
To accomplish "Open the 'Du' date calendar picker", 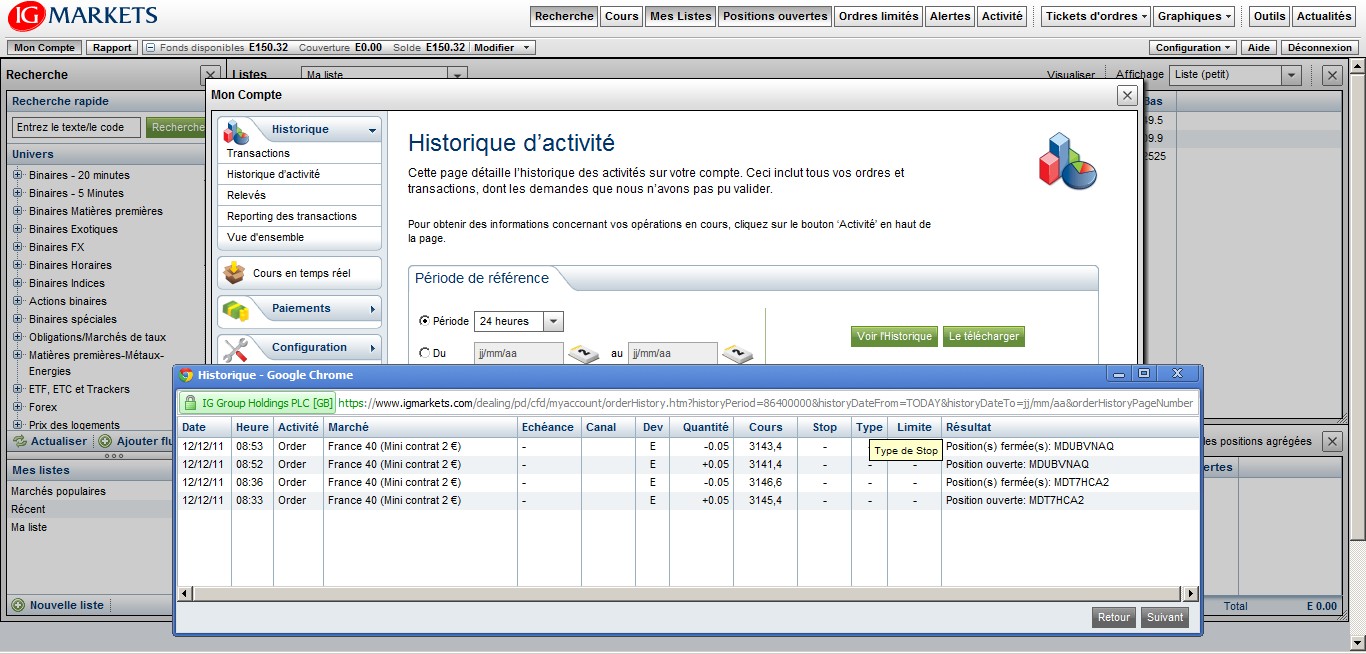I will pyautogui.click(x=583, y=353).
